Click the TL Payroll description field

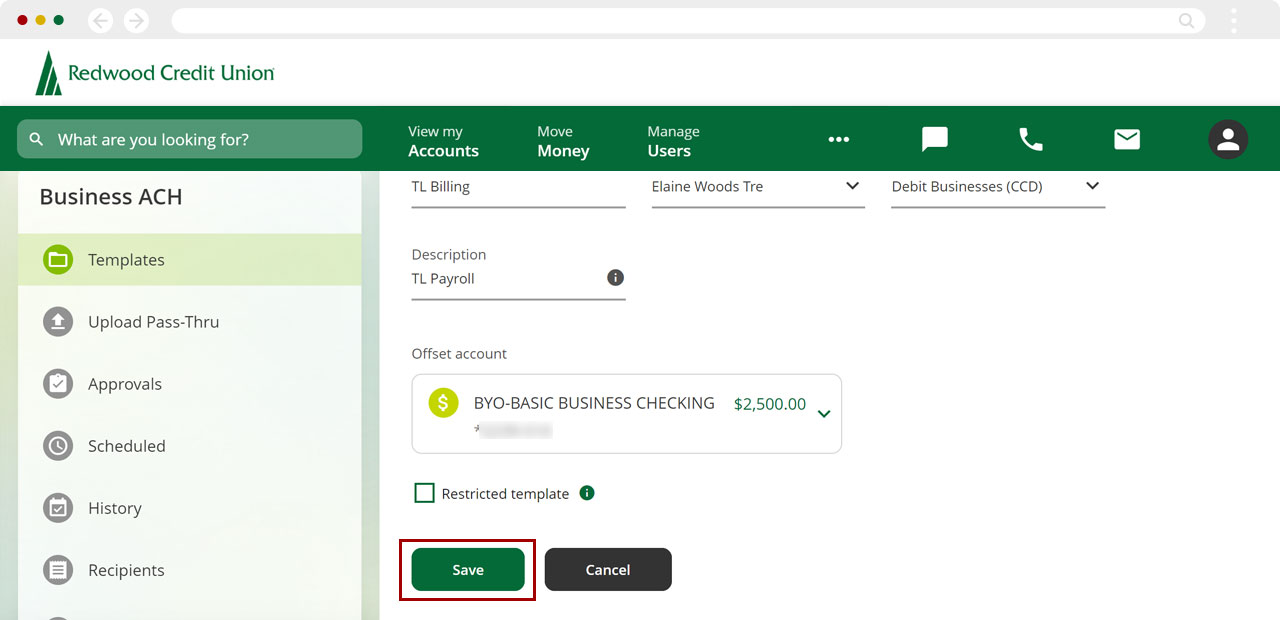click(x=518, y=279)
